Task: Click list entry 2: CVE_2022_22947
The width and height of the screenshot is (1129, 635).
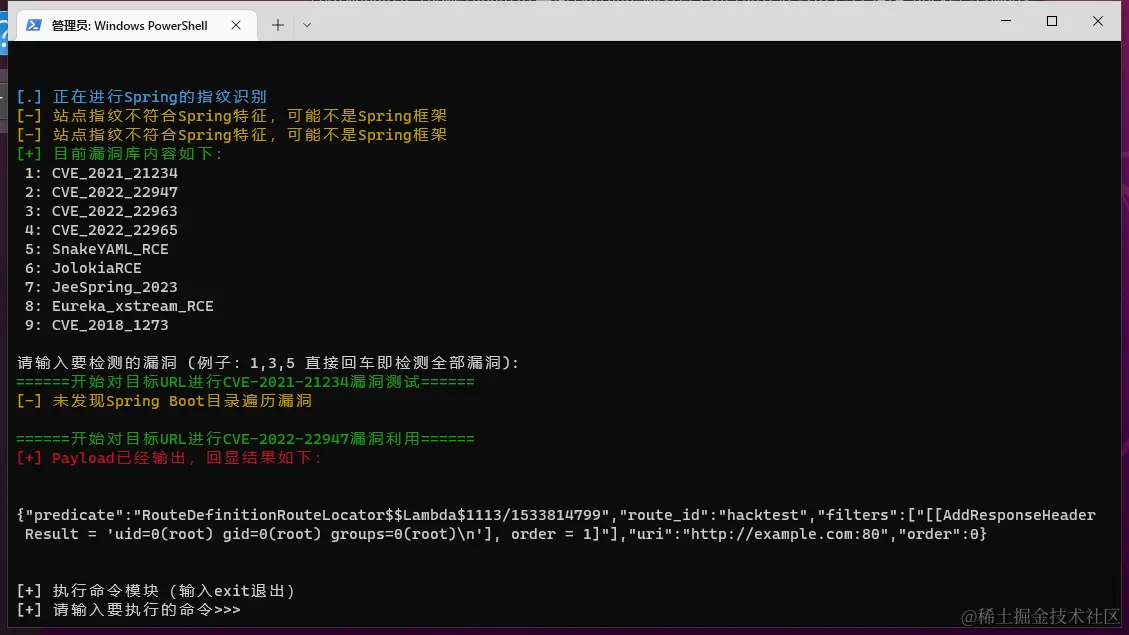Action: pos(101,192)
